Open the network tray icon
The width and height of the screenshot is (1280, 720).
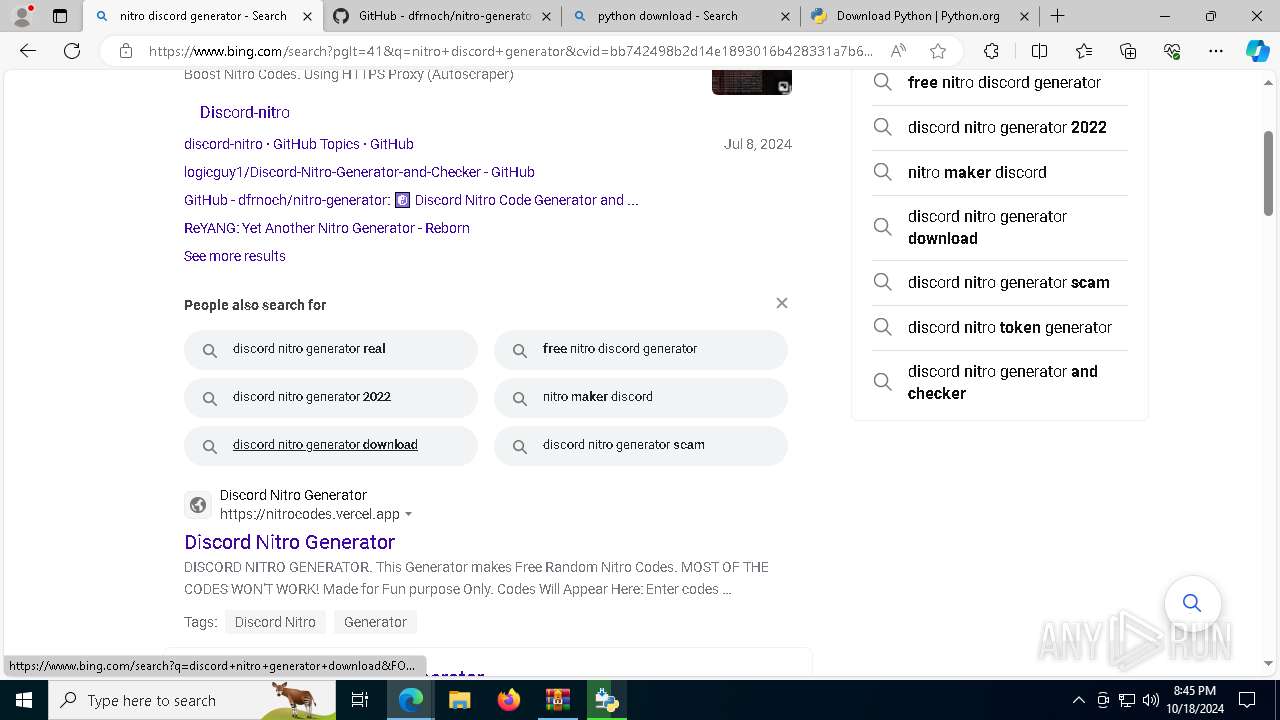[x=1127, y=700]
